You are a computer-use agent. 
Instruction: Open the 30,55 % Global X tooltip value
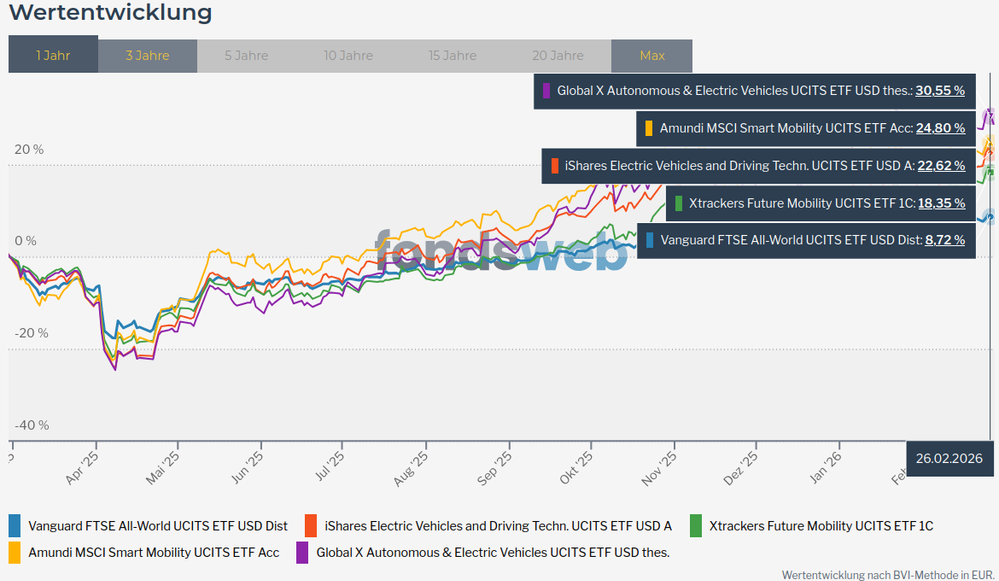940,90
